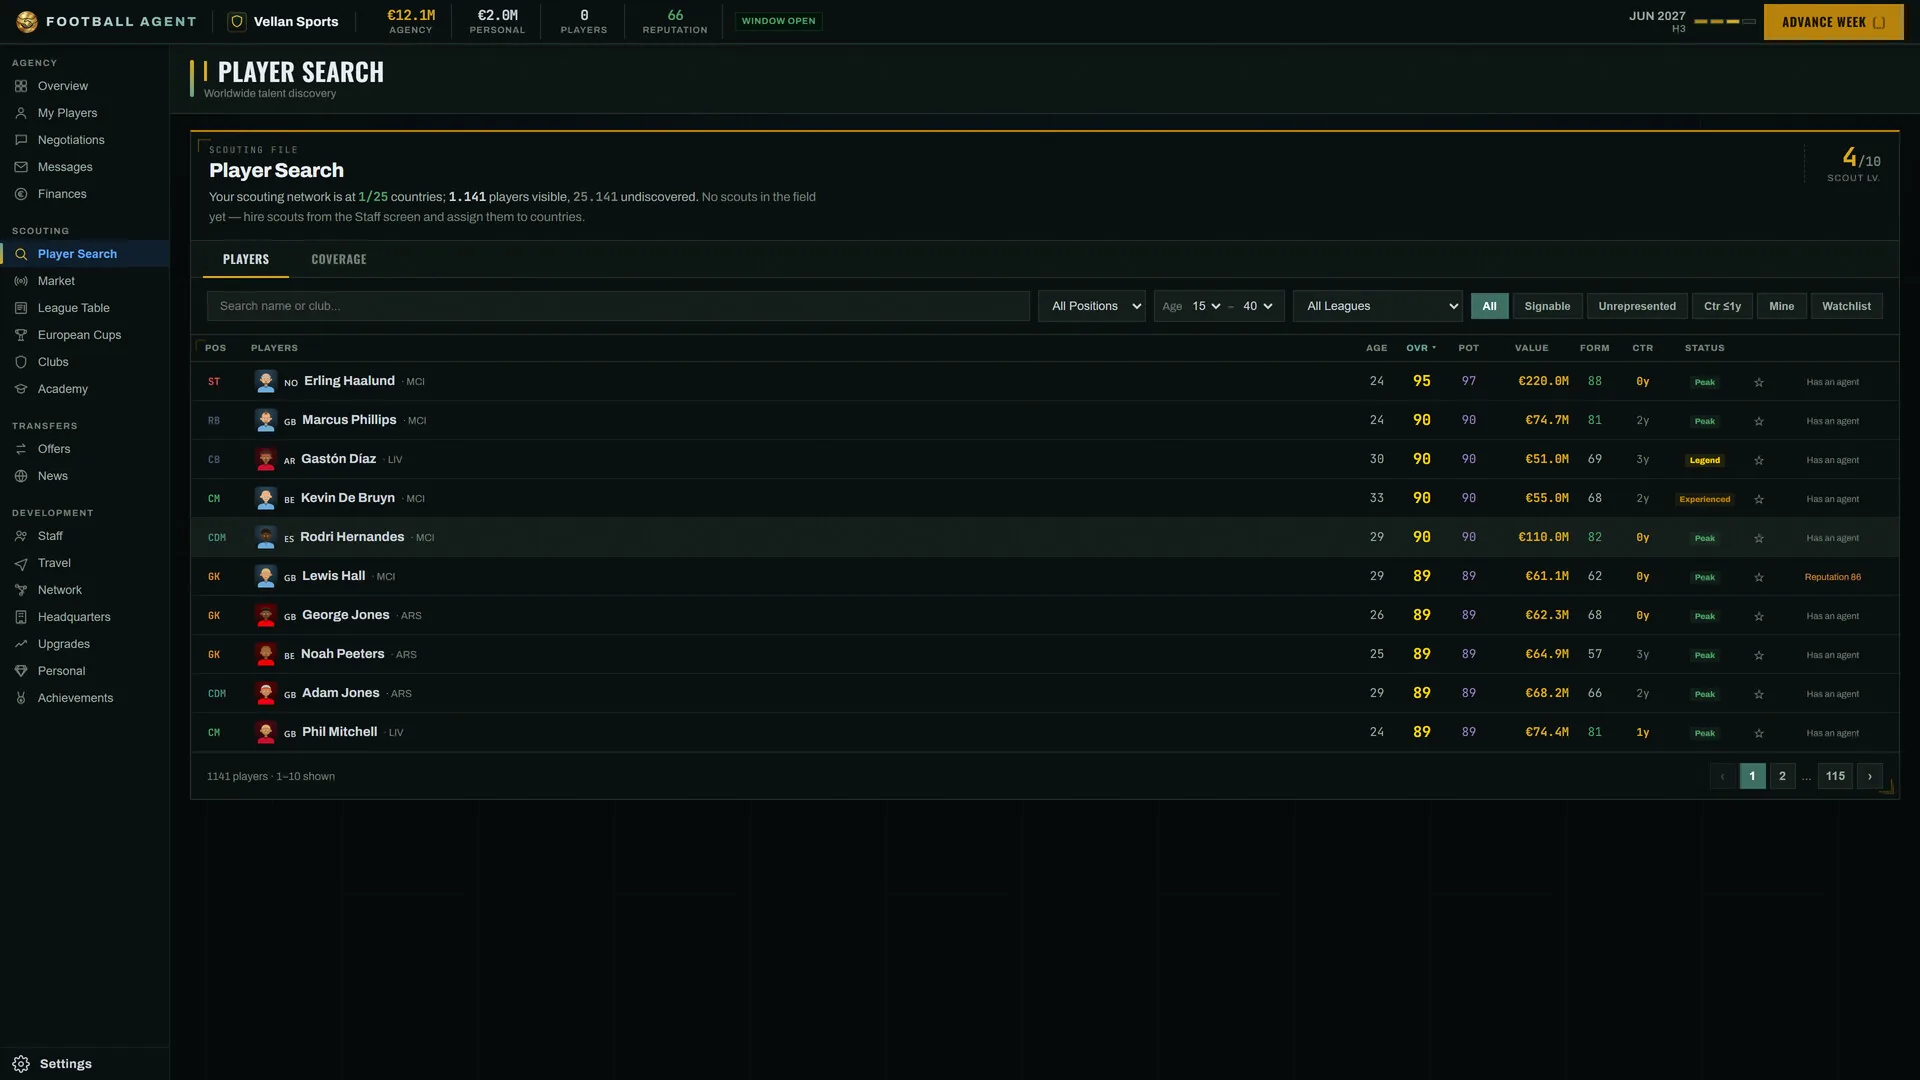Image resolution: width=1920 pixels, height=1080 pixels.
Task: Click the Upgrades trend icon
Action: [21, 644]
